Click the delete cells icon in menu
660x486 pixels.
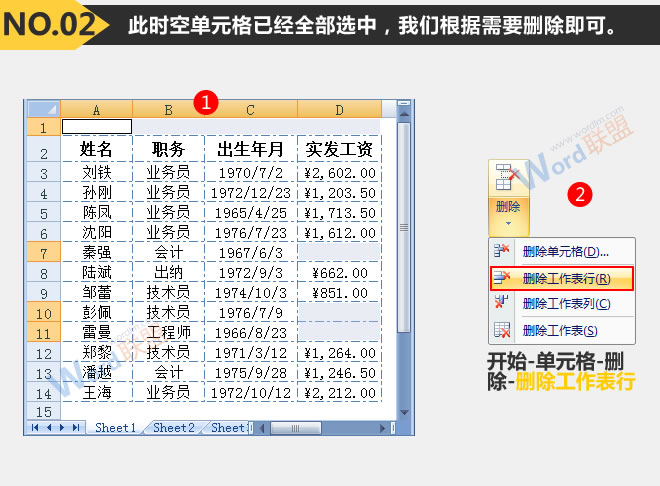click(501, 251)
